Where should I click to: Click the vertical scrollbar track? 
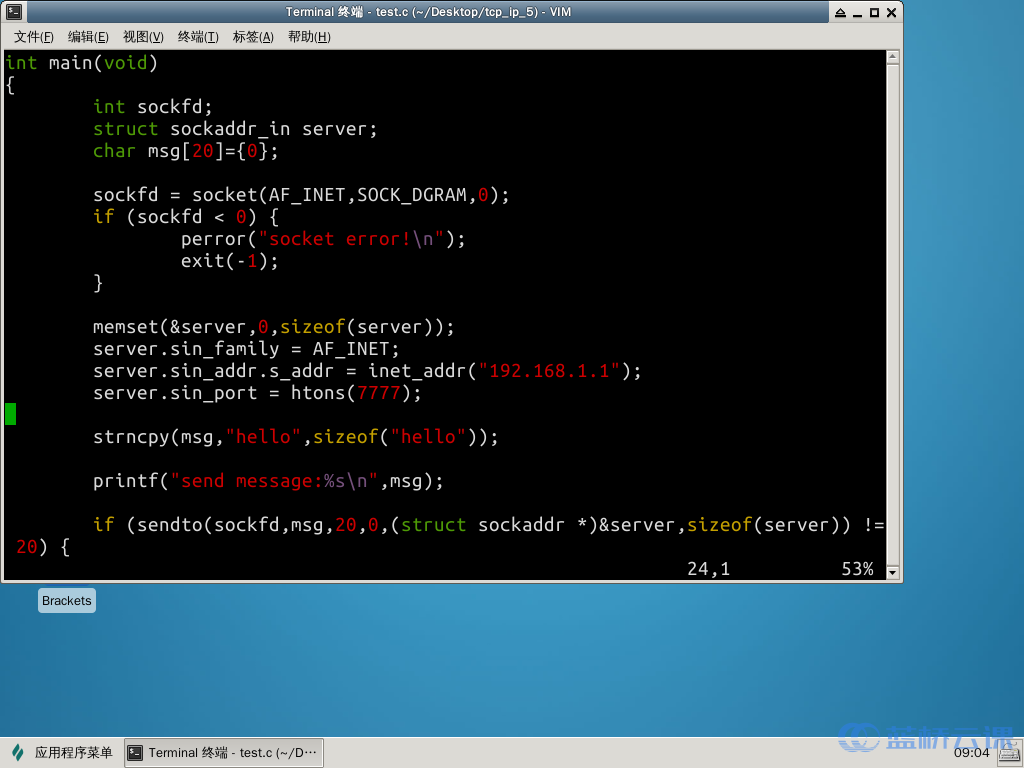point(893,315)
